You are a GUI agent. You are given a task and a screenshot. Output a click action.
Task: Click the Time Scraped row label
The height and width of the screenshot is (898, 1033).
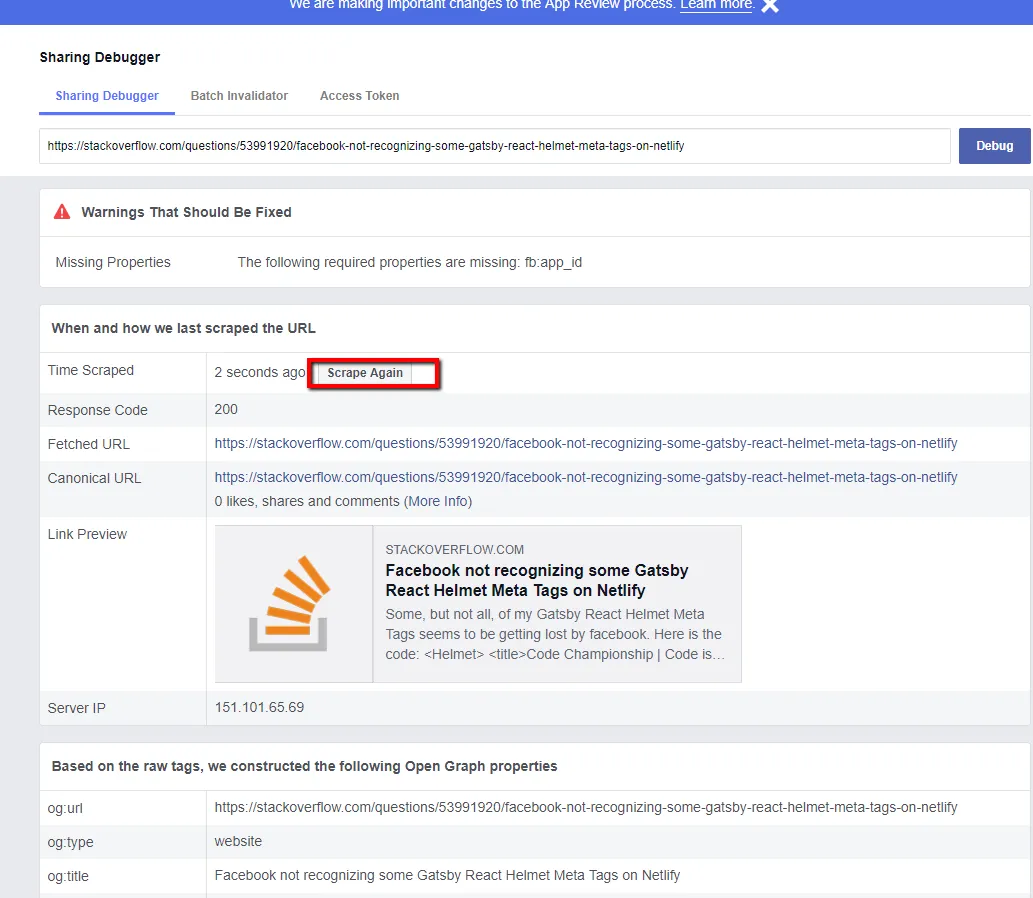(91, 370)
